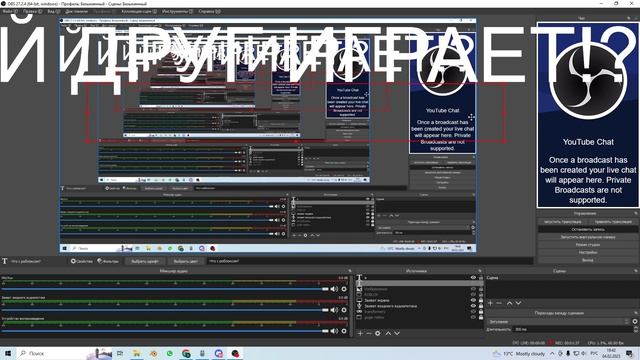This screenshot has width=640, height=360.
Task: Open Windows Start menu
Action: click(8, 353)
